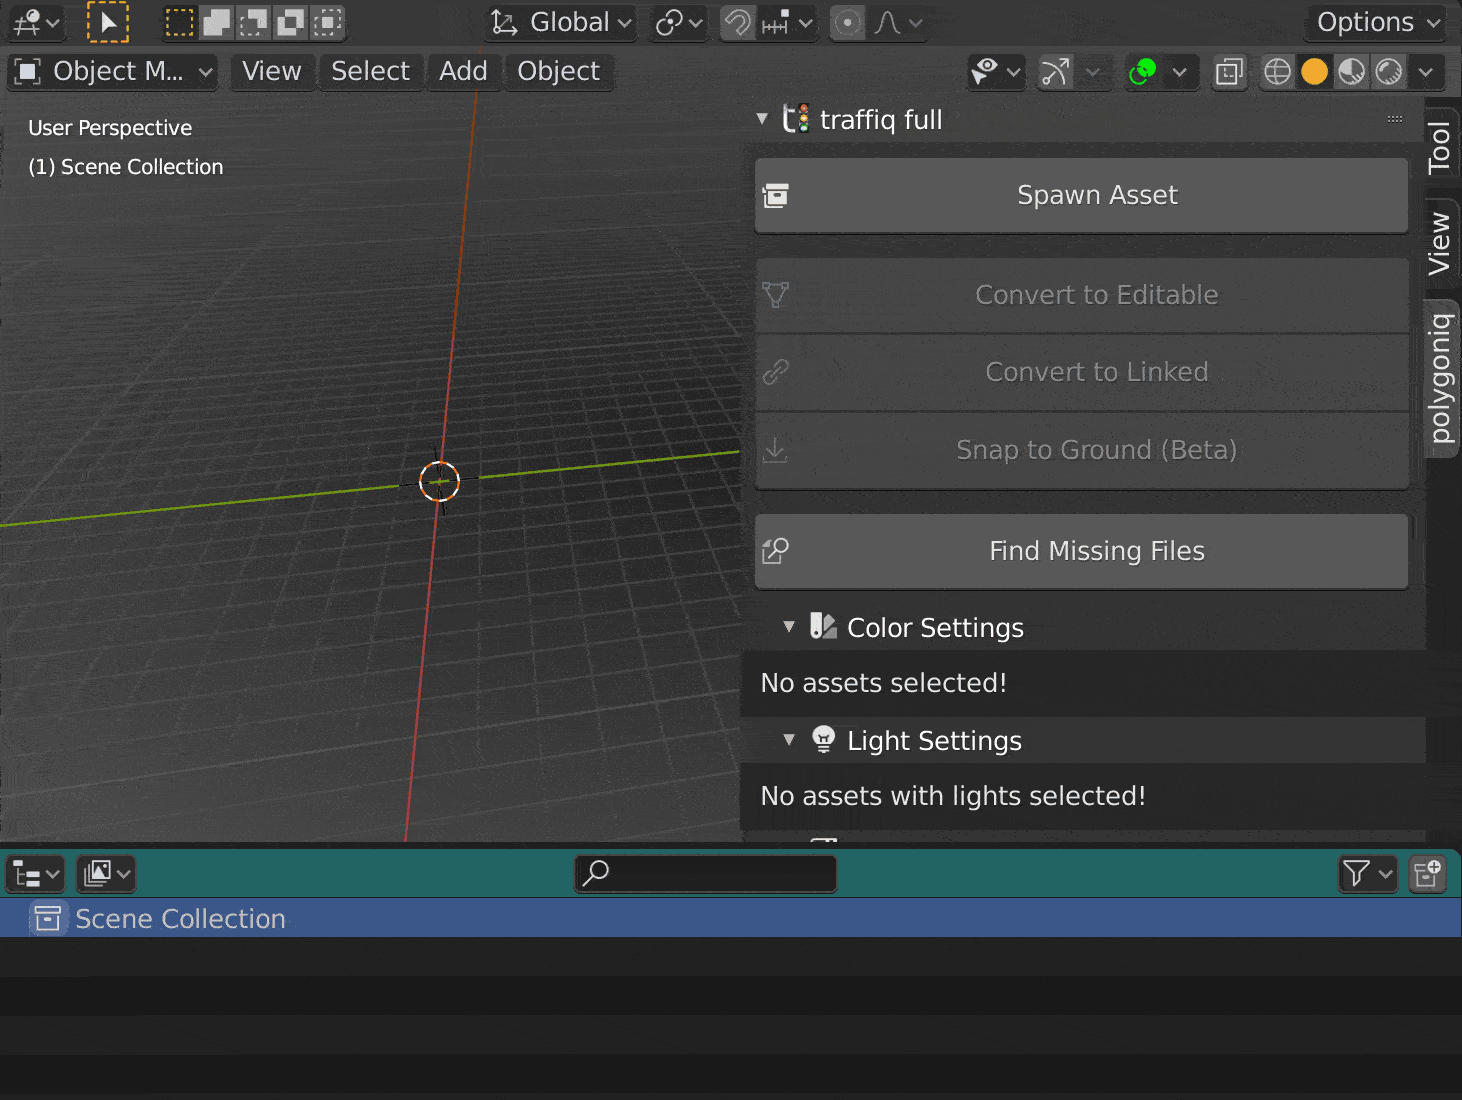Screen dimensions: 1462x1100
Task: Open the Outliner filter funnel icon
Action: coord(1360,874)
